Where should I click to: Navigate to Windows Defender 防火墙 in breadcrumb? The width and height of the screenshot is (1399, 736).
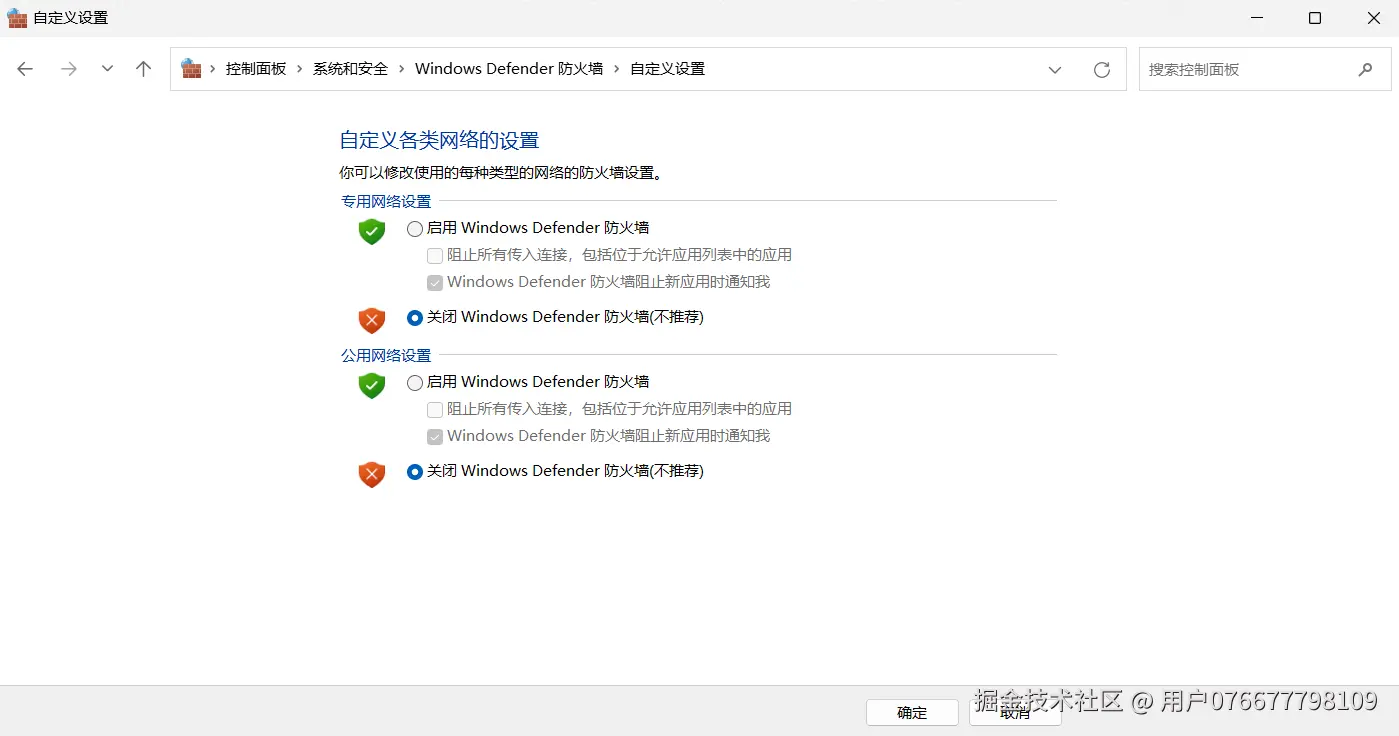coord(509,69)
